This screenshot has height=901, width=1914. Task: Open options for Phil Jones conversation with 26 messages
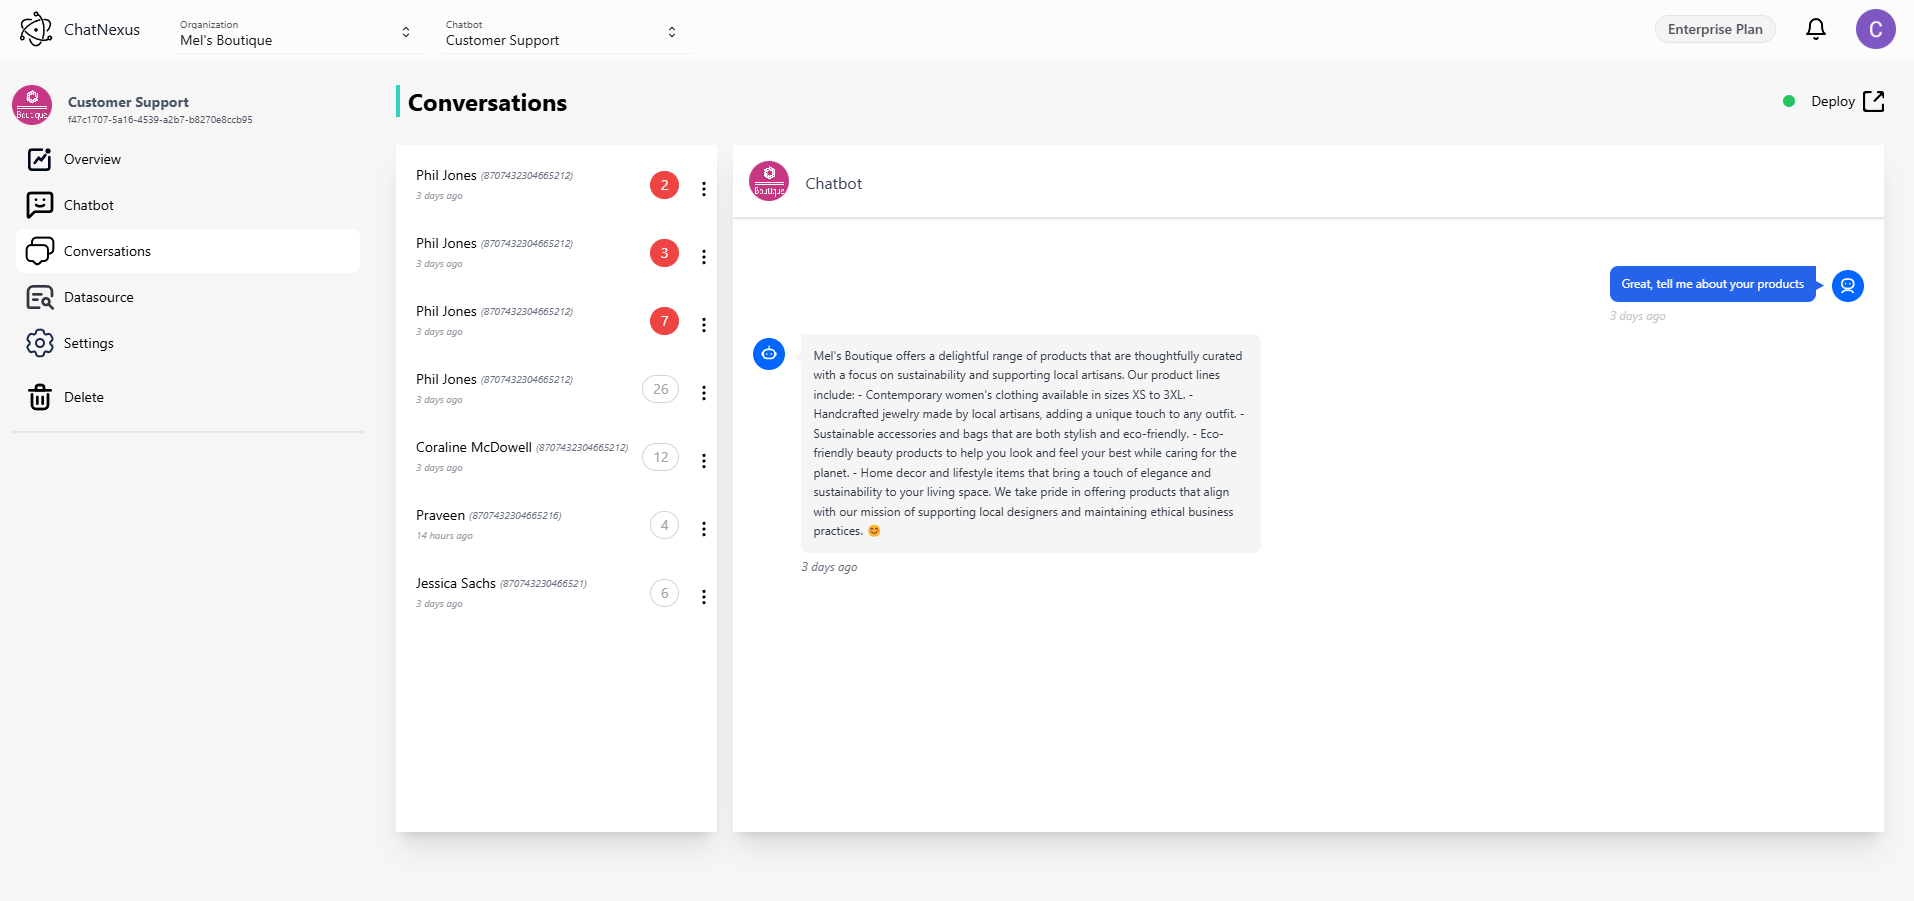[x=704, y=393]
